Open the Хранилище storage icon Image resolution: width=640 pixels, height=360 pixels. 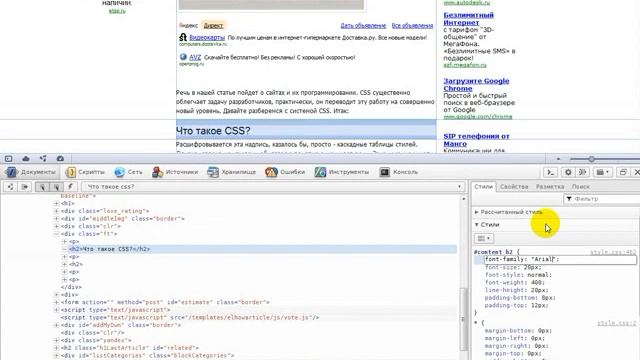[x=213, y=172]
